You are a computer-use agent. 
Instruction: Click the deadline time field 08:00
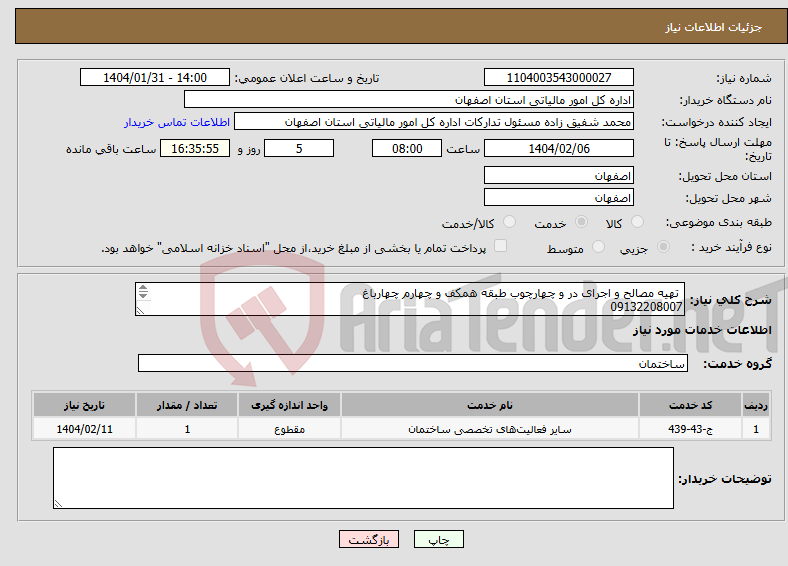(x=407, y=148)
